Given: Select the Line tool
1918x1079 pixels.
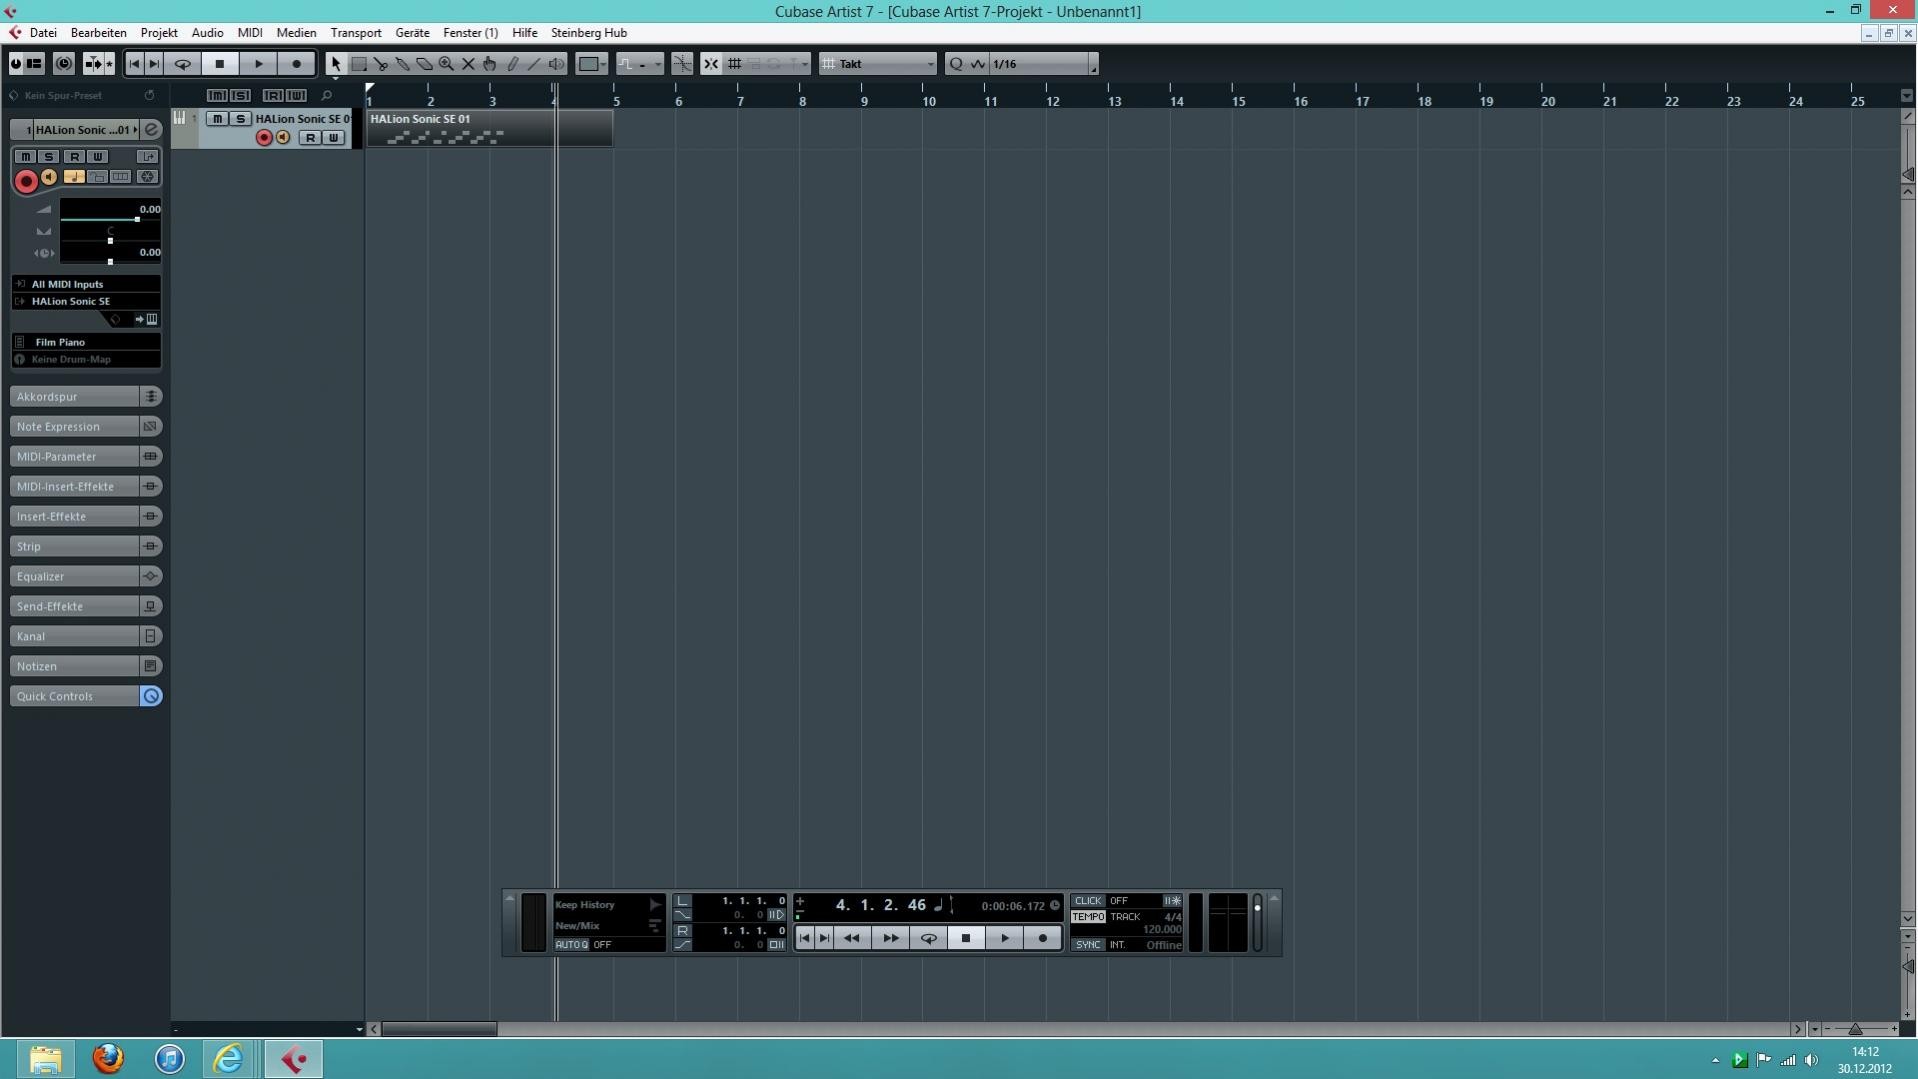Looking at the screenshot, I should pyautogui.click(x=534, y=64).
